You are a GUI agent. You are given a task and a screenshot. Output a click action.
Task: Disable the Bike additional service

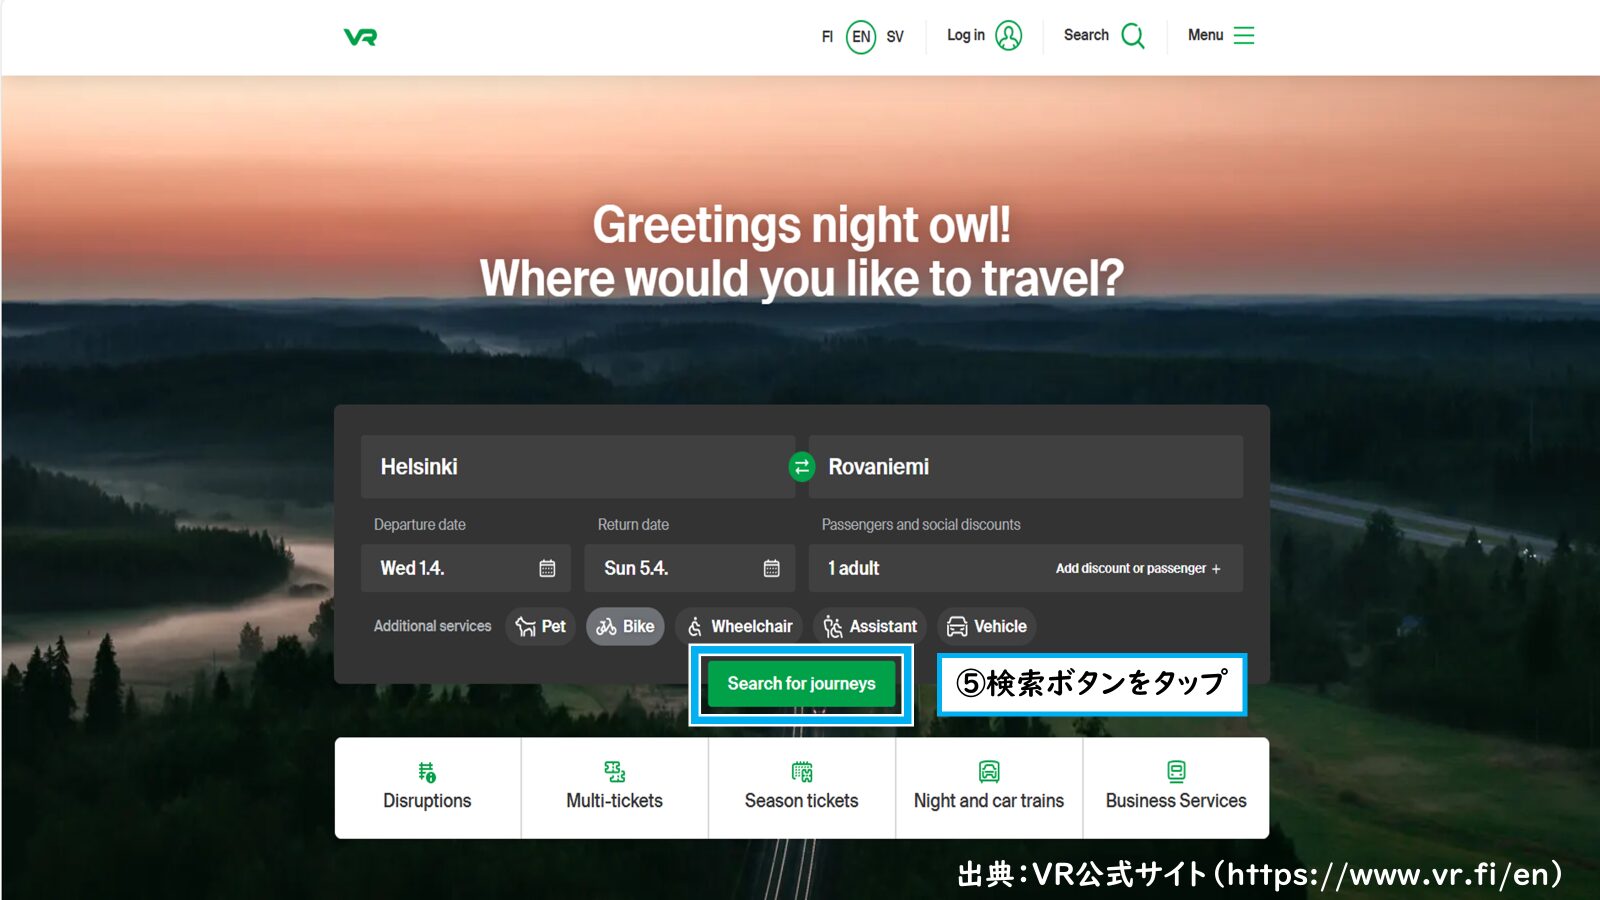pyautogui.click(x=625, y=627)
